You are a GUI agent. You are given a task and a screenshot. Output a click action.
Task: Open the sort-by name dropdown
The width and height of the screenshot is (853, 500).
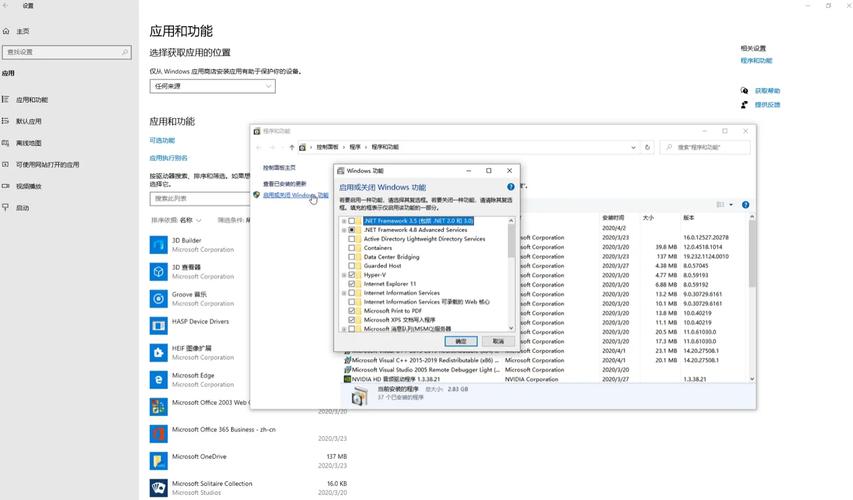tap(190, 220)
